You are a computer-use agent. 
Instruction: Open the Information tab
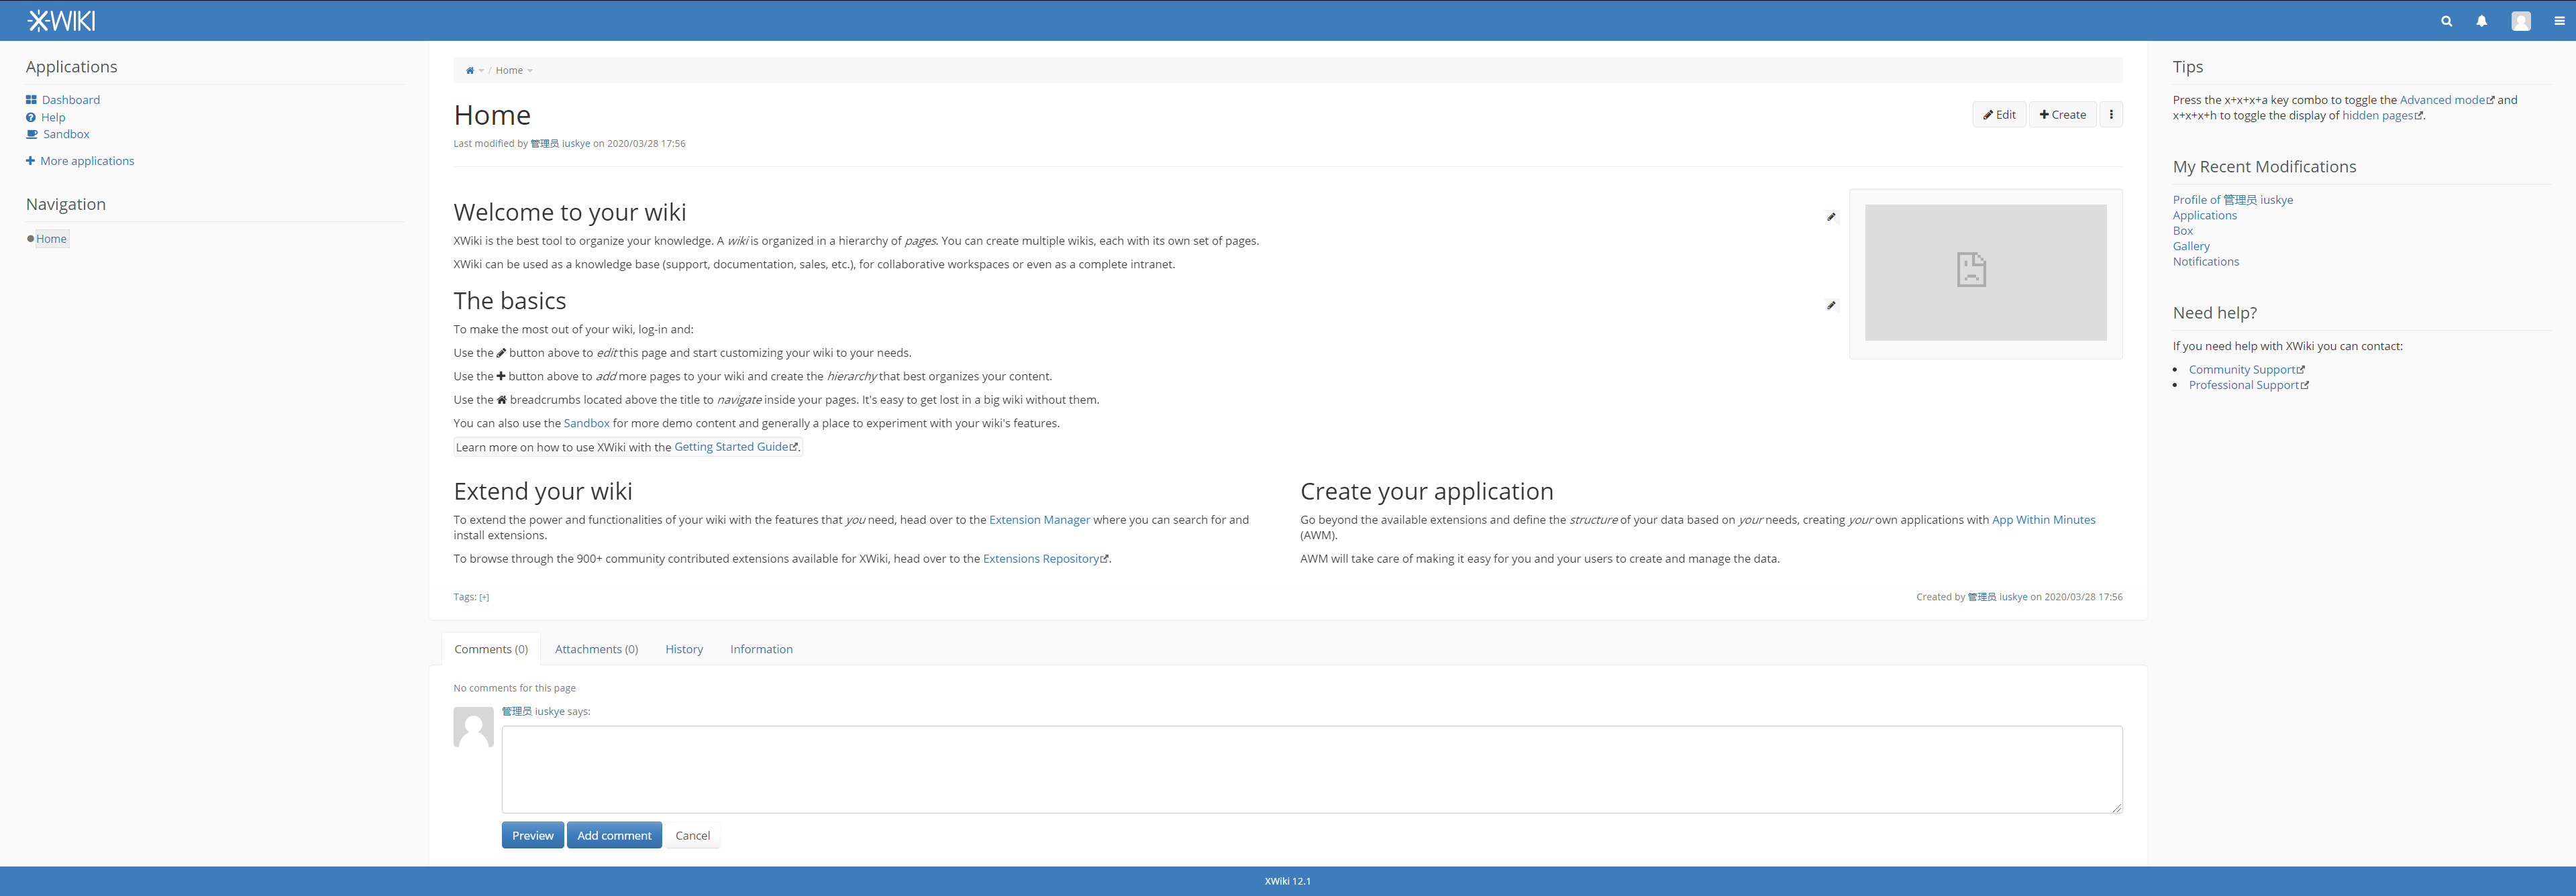(x=761, y=649)
